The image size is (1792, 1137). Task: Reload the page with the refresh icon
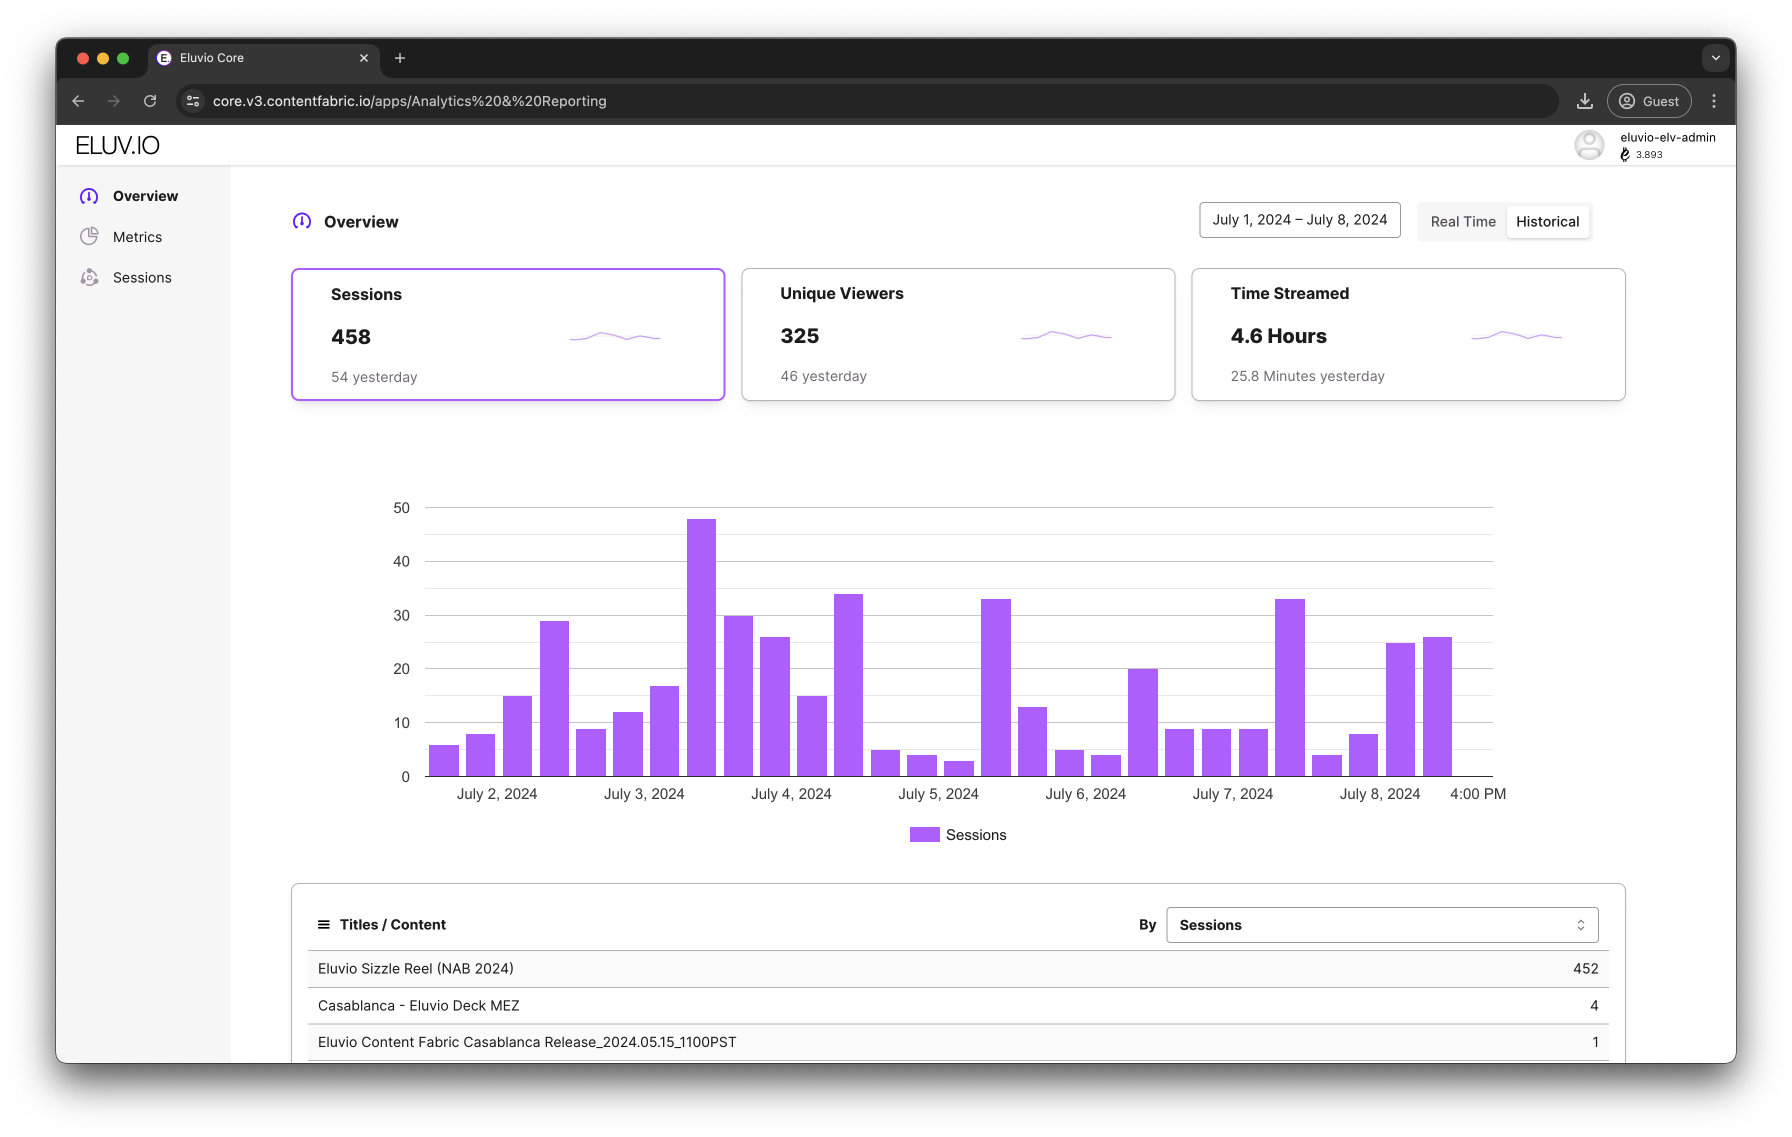pyautogui.click(x=150, y=101)
